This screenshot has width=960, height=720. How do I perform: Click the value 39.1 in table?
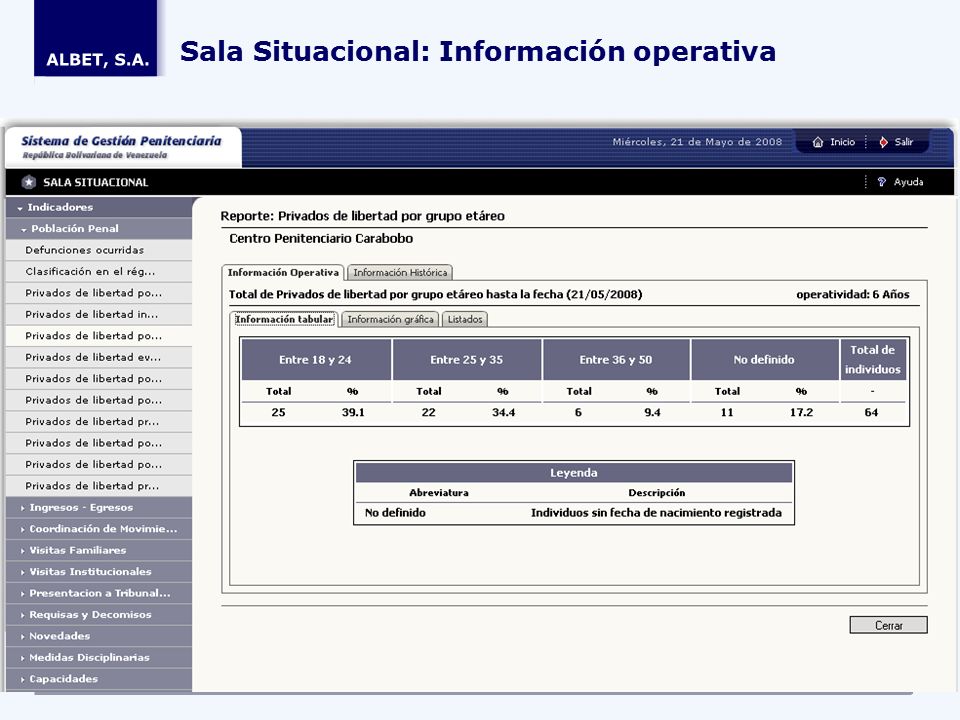(x=353, y=412)
